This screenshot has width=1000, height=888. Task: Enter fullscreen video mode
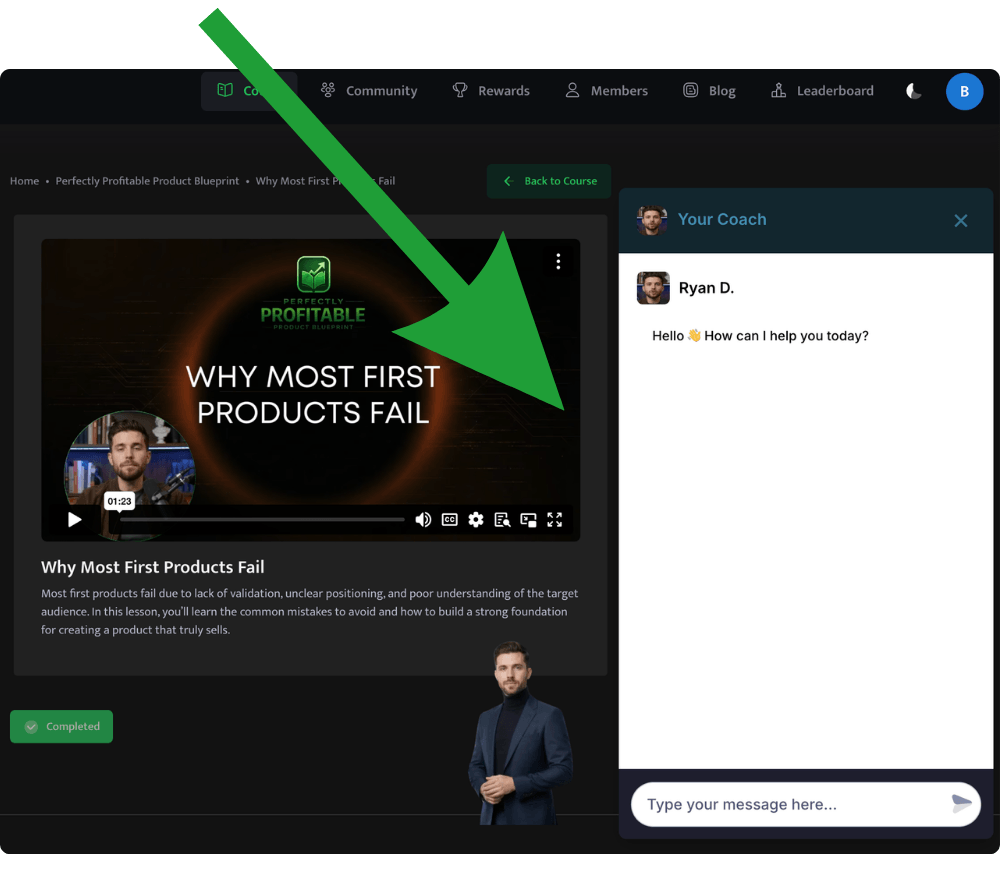coord(555,520)
